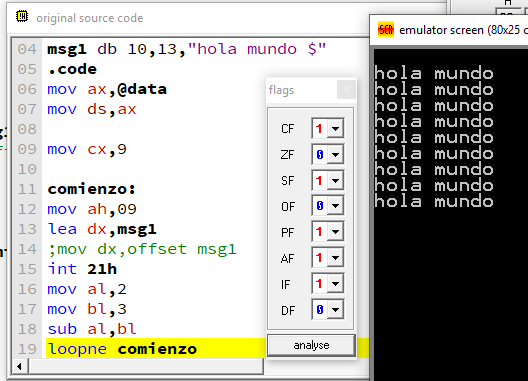528x381 pixels.
Task: Click 'mov ds,ax' on line 07
Action: tap(92, 109)
